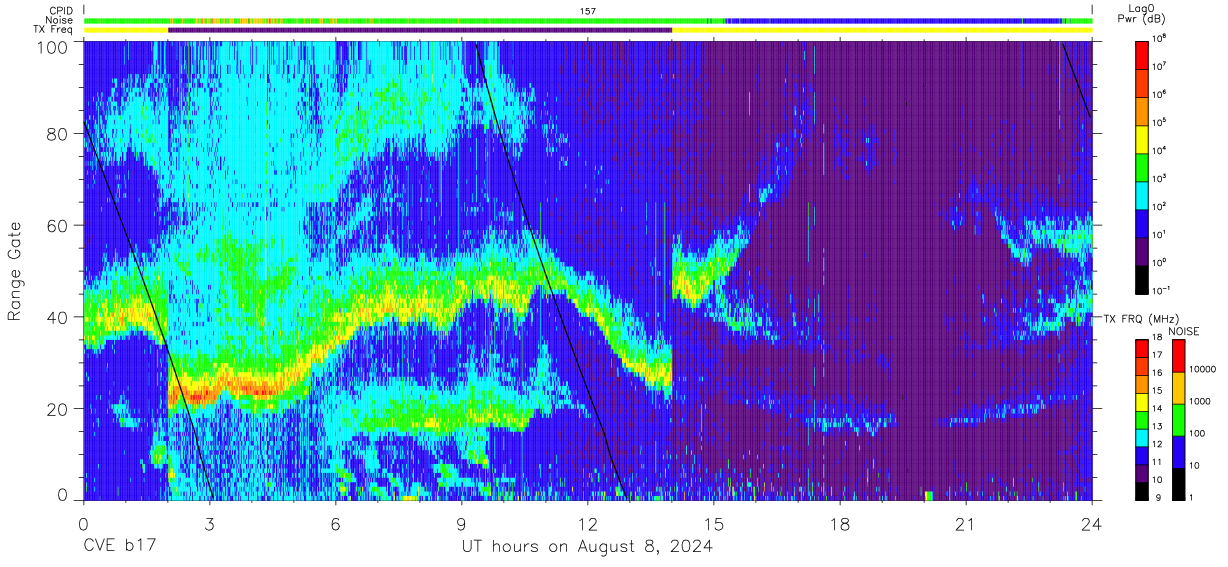Image resolution: width=1228 pixels, height=567 pixels.
Task: Select the purple segment of TX Freq bar
Action: point(420,30)
